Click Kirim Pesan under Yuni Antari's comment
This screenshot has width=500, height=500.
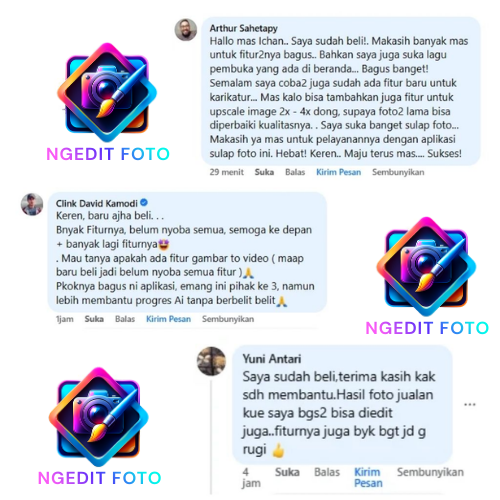point(368,477)
